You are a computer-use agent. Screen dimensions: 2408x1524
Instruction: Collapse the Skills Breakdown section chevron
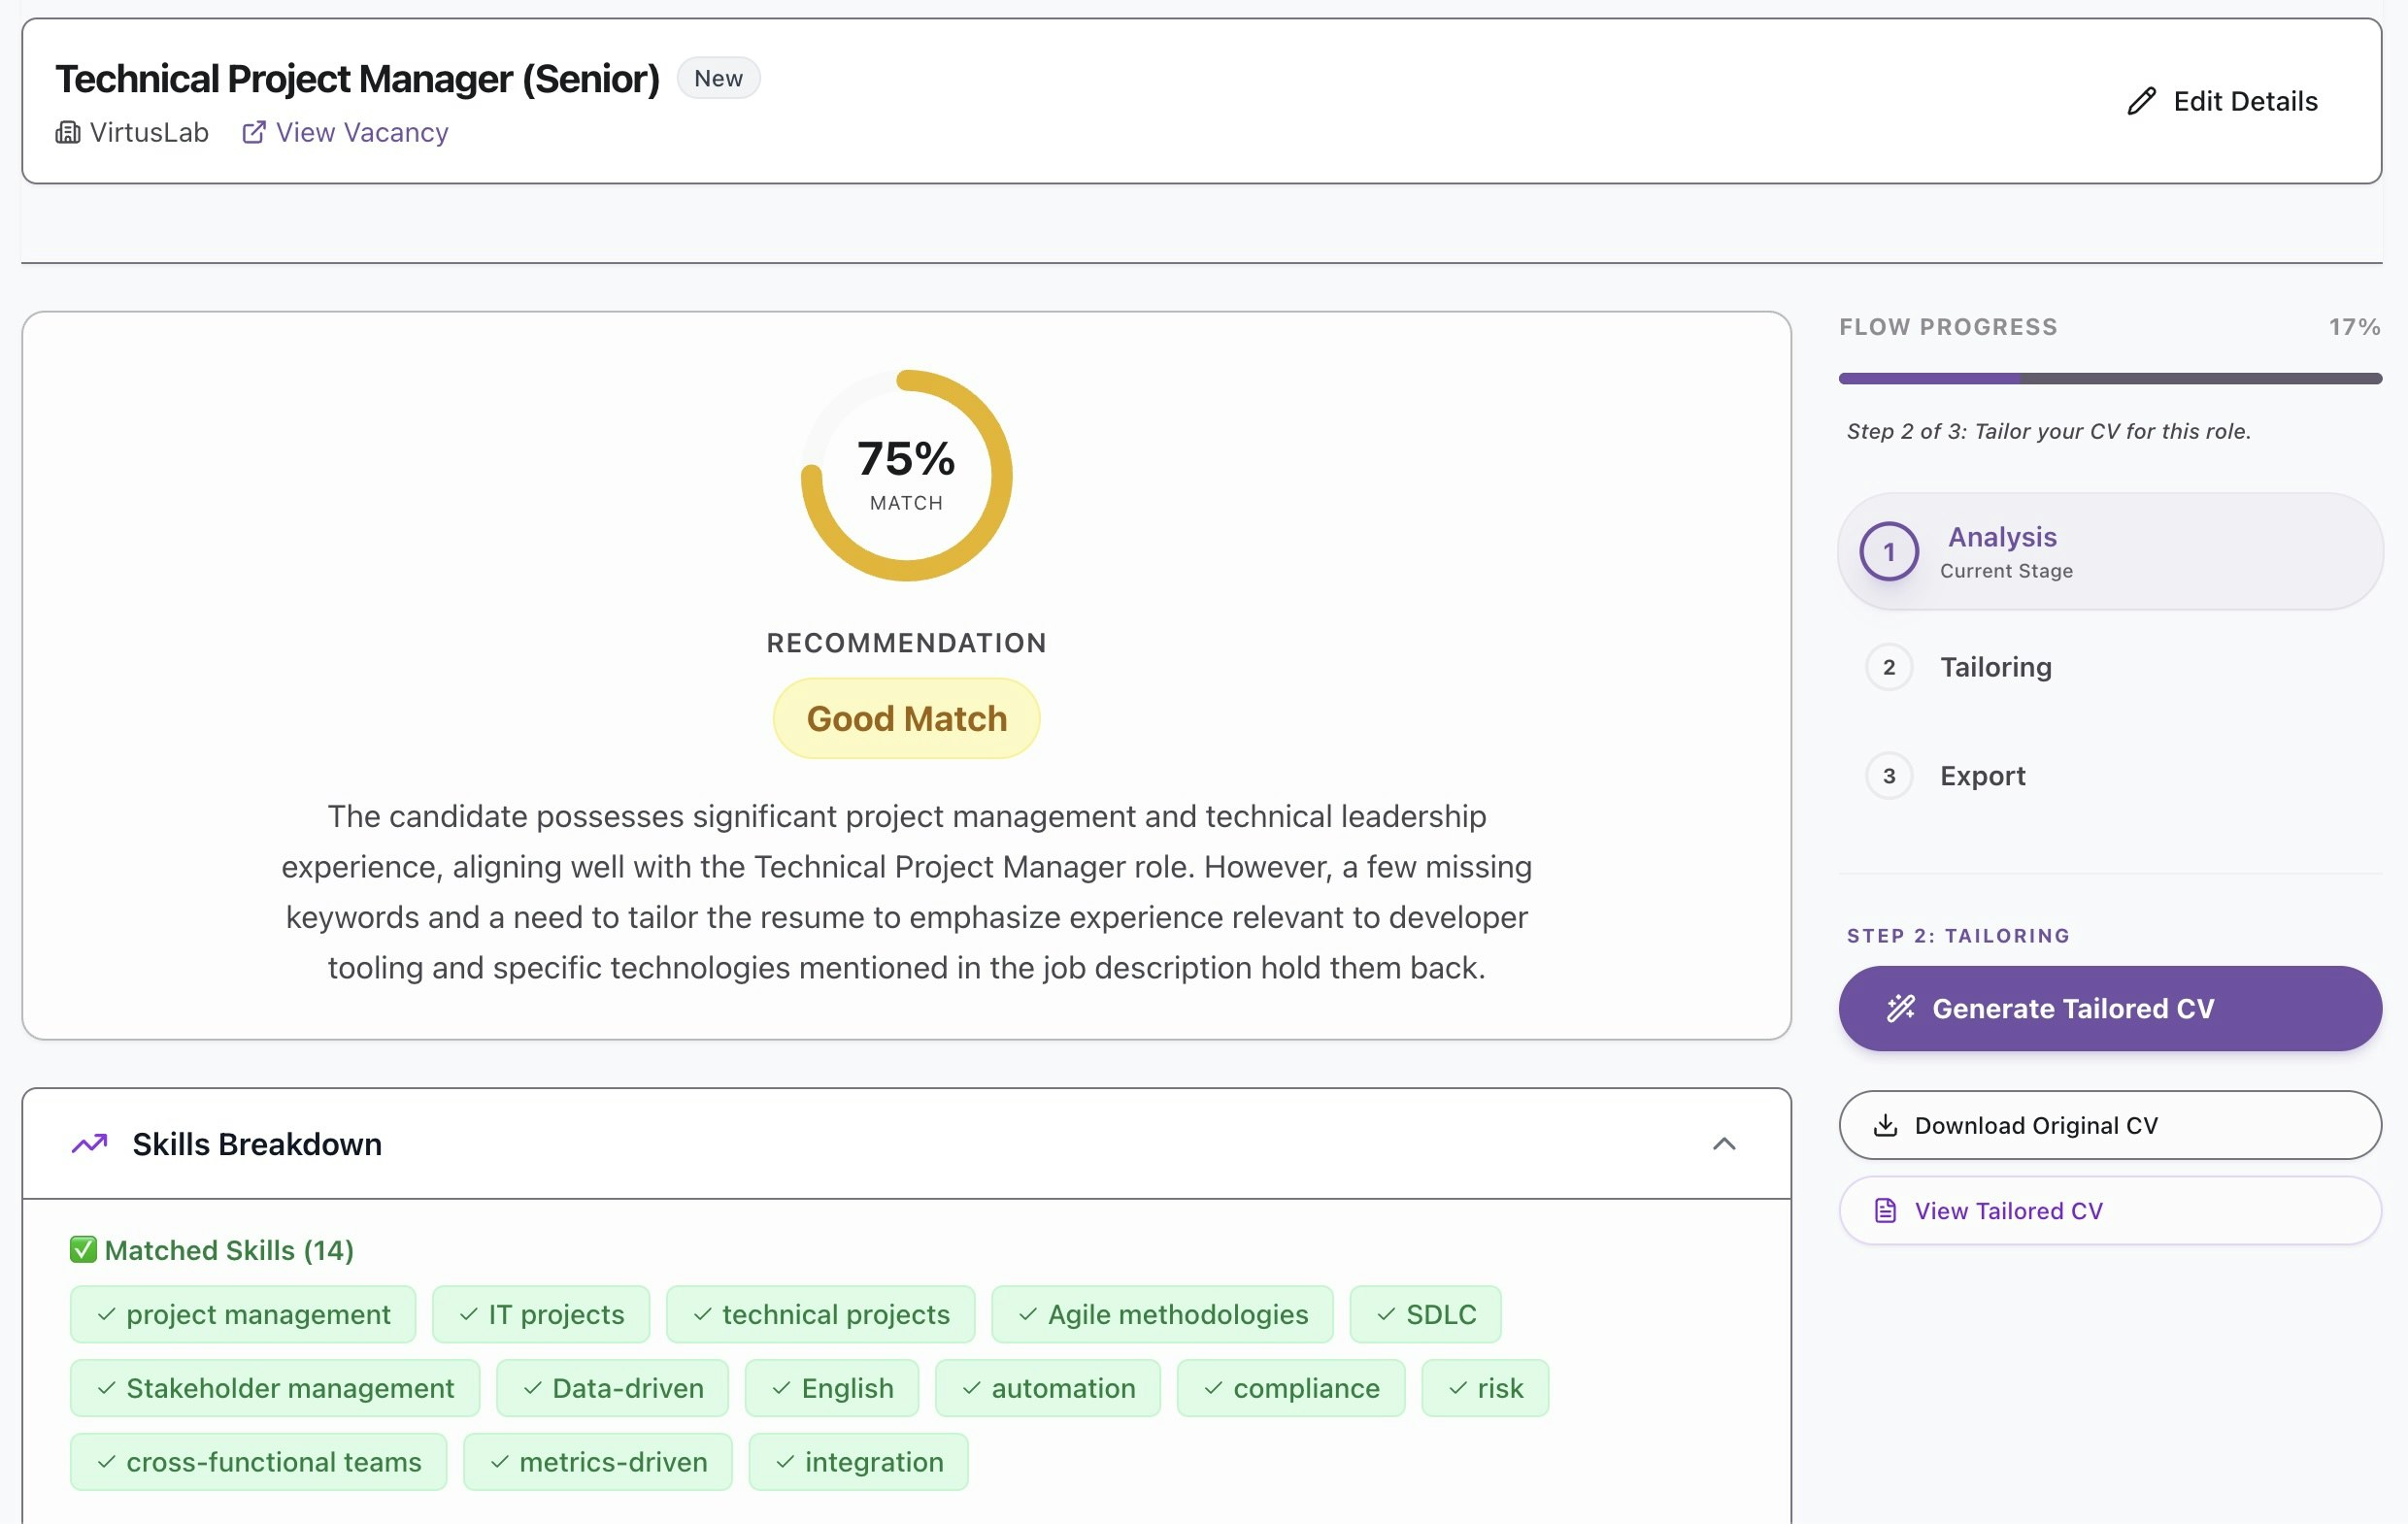click(x=1723, y=1143)
